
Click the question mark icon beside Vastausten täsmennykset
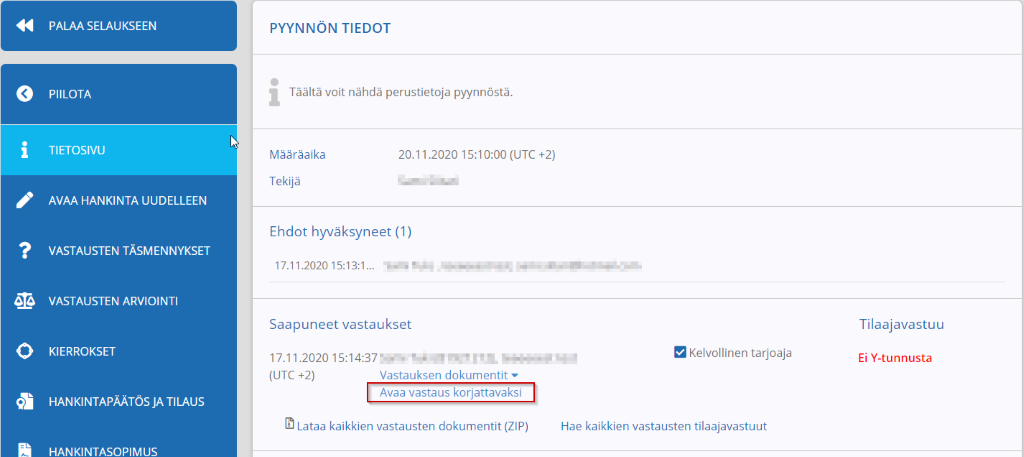click(x=25, y=251)
